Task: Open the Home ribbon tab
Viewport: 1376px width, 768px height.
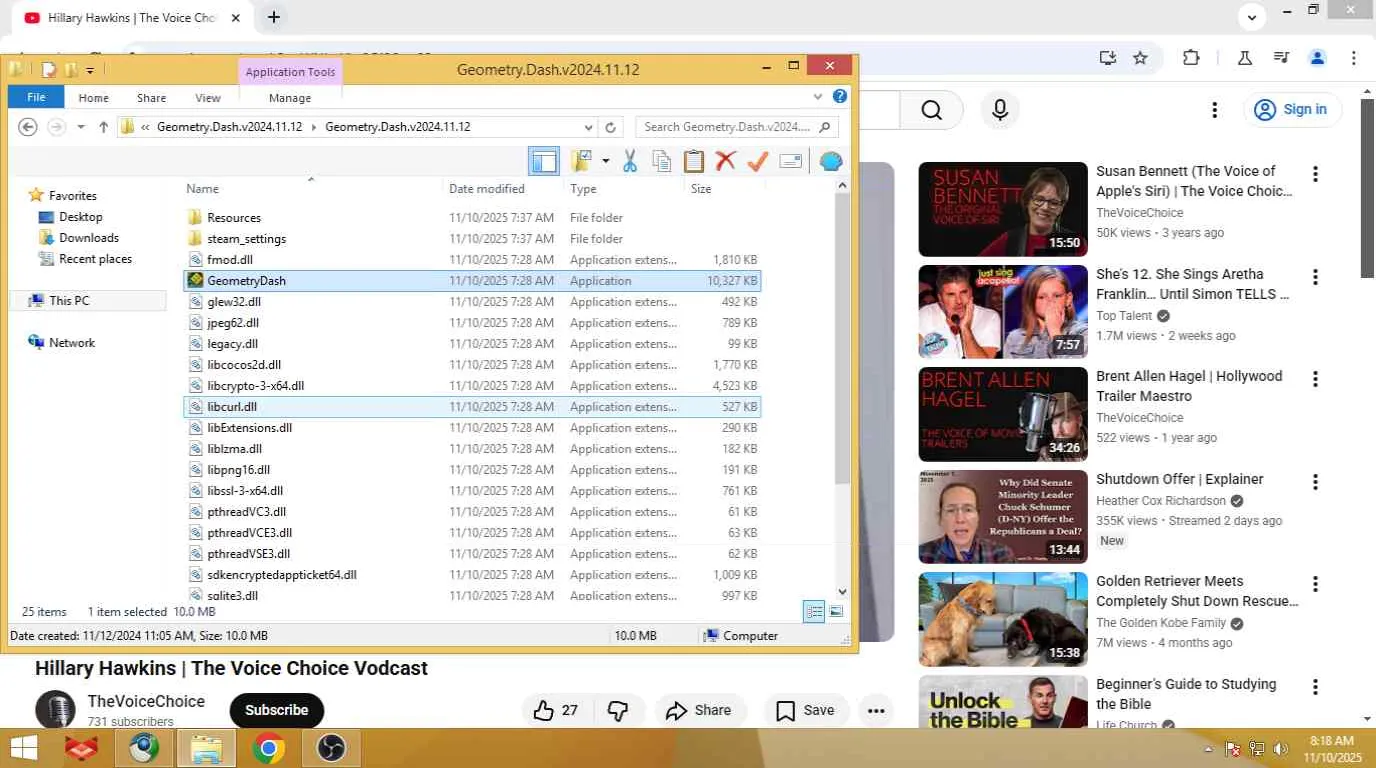Action: [x=93, y=98]
